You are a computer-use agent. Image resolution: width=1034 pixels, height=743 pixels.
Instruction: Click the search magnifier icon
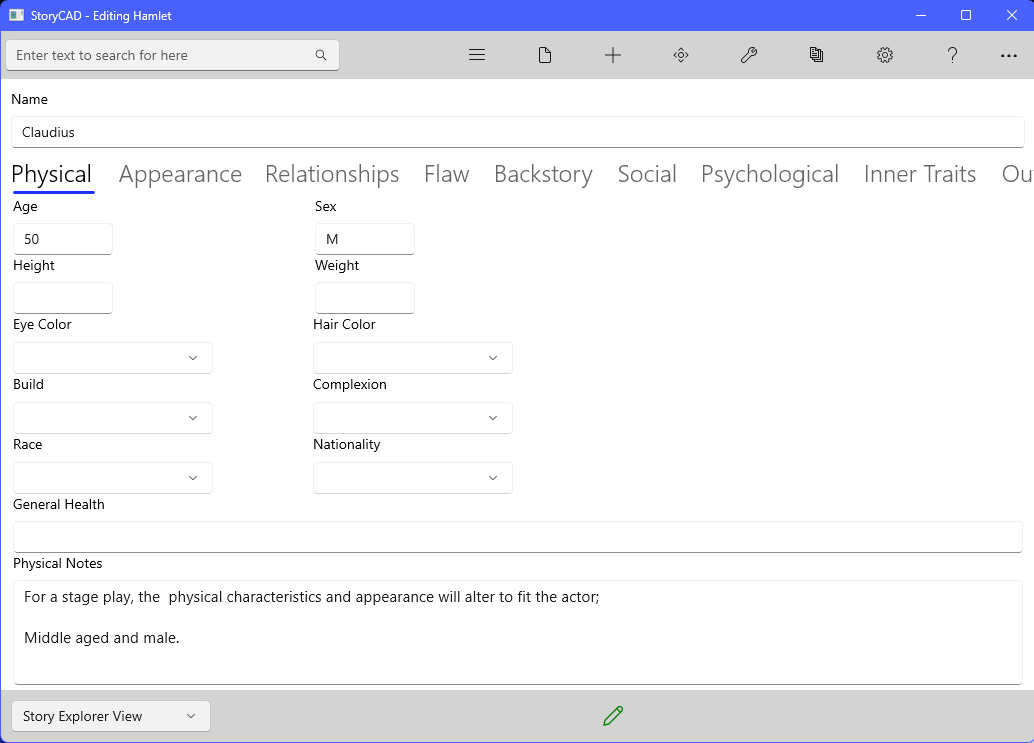click(x=320, y=55)
